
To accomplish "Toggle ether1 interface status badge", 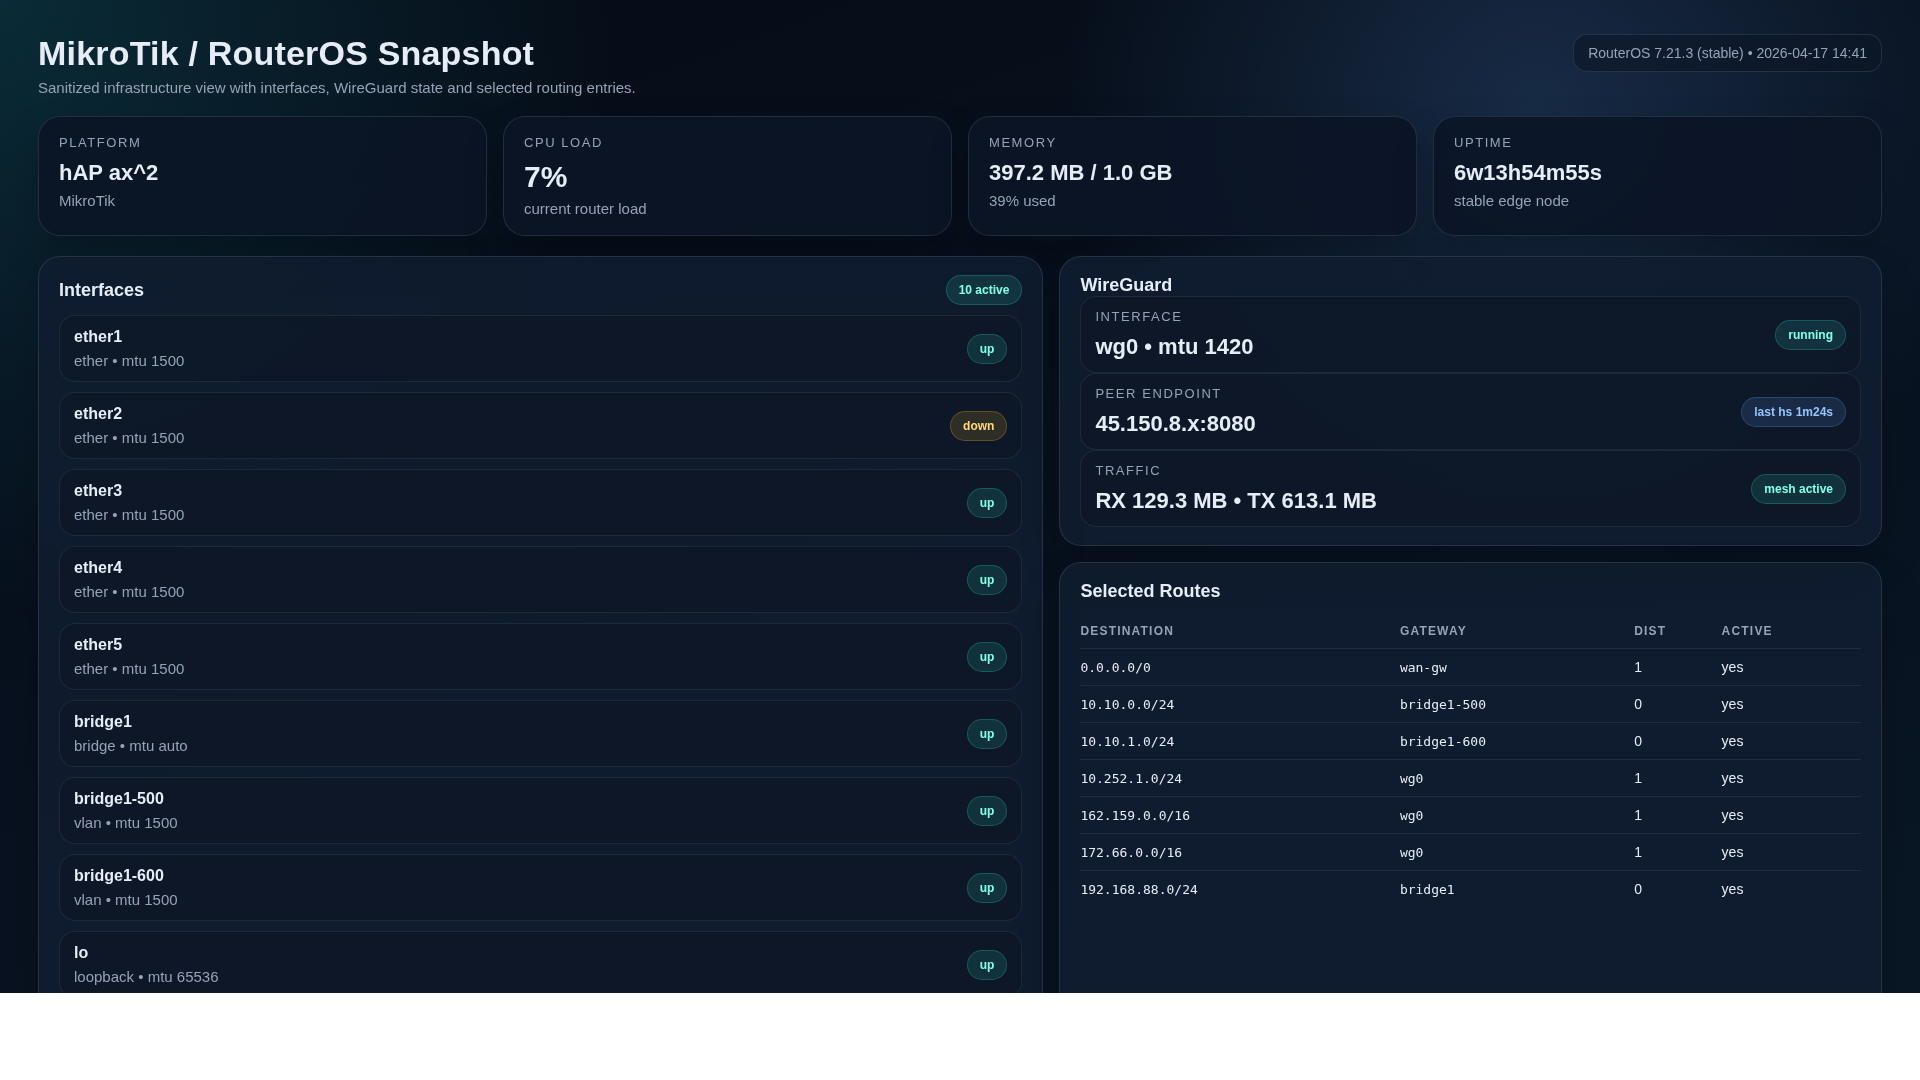I will (x=986, y=349).
